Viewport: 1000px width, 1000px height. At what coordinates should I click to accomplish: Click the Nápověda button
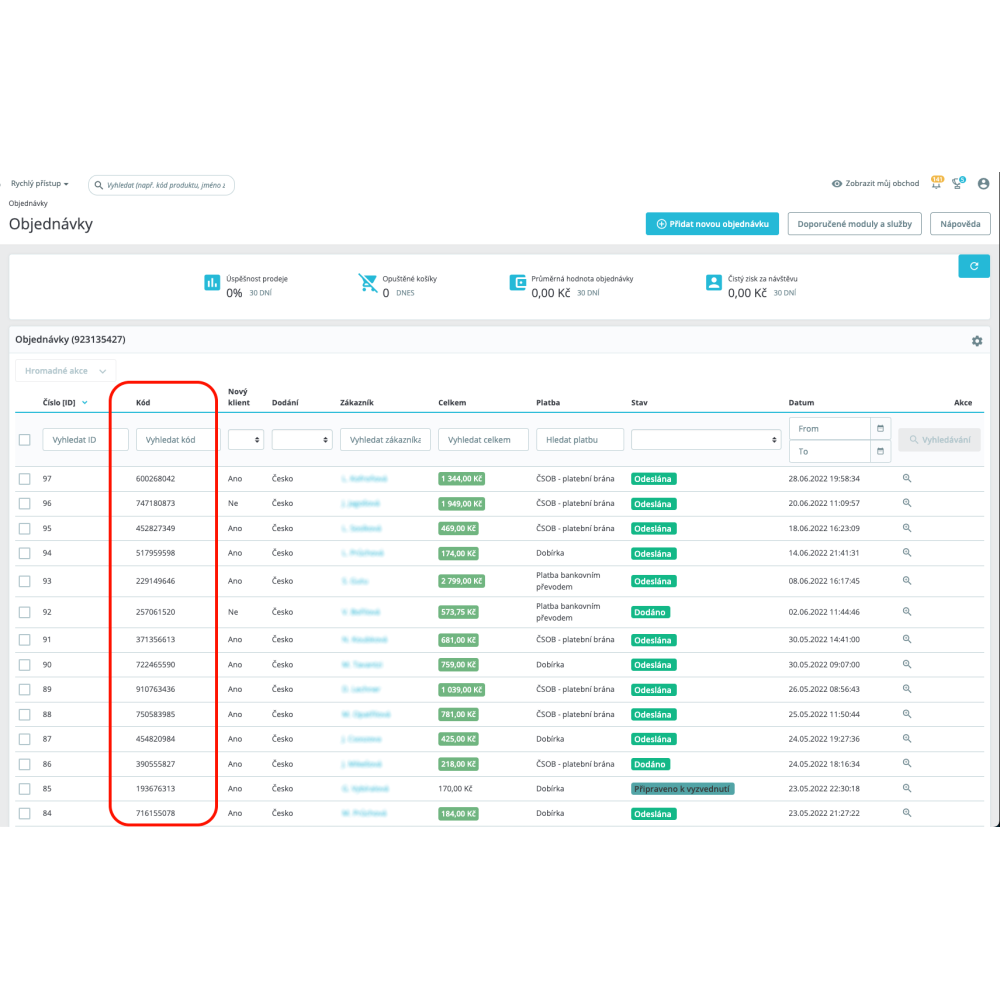click(x=960, y=224)
